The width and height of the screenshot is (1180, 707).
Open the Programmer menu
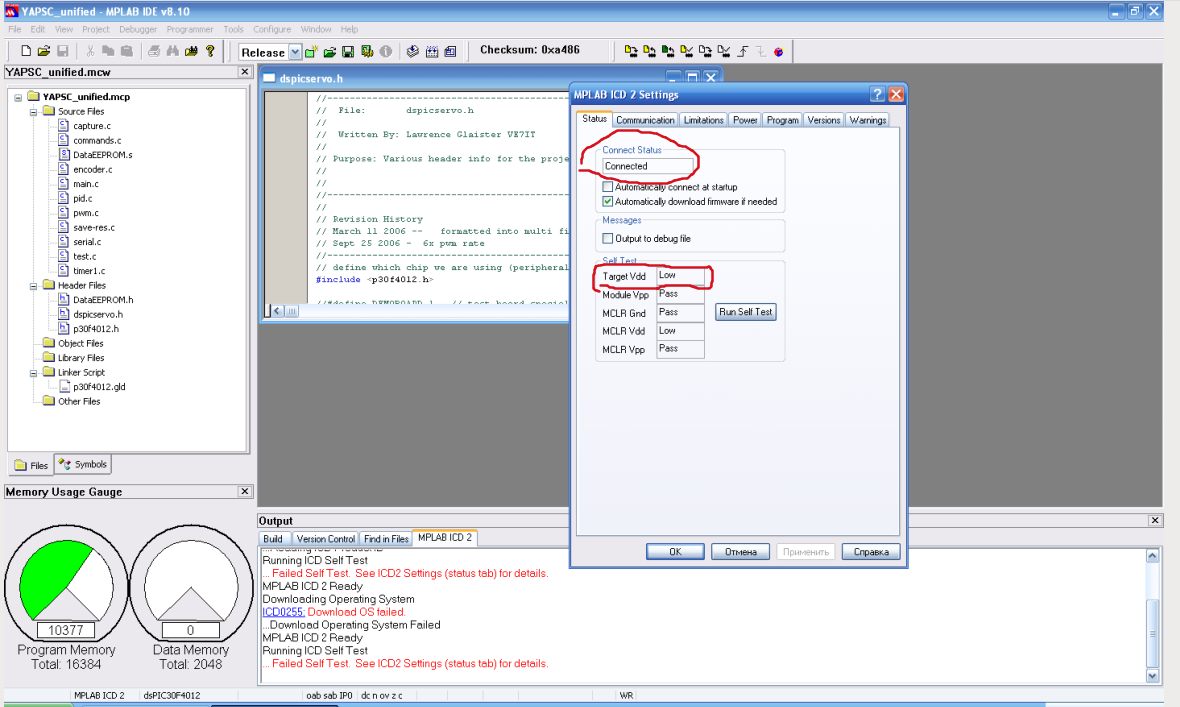tap(190, 29)
